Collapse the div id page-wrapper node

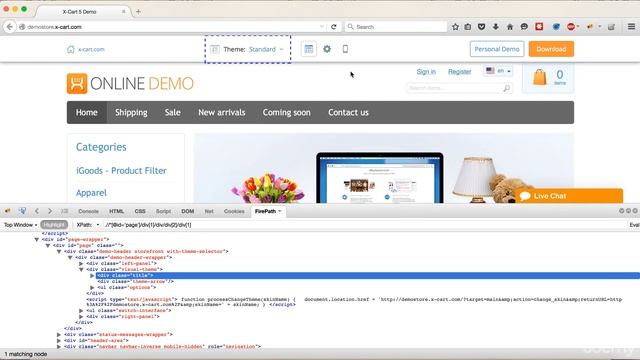pyautogui.click(x=37, y=240)
